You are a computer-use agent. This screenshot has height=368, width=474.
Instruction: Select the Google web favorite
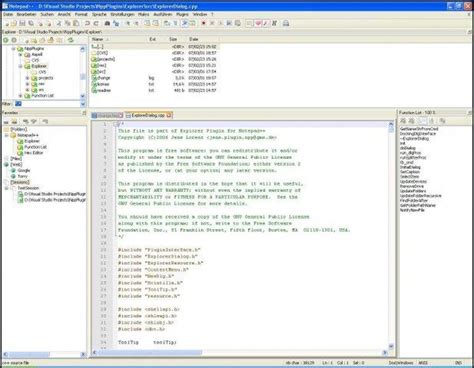pyautogui.click(x=24, y=171)
